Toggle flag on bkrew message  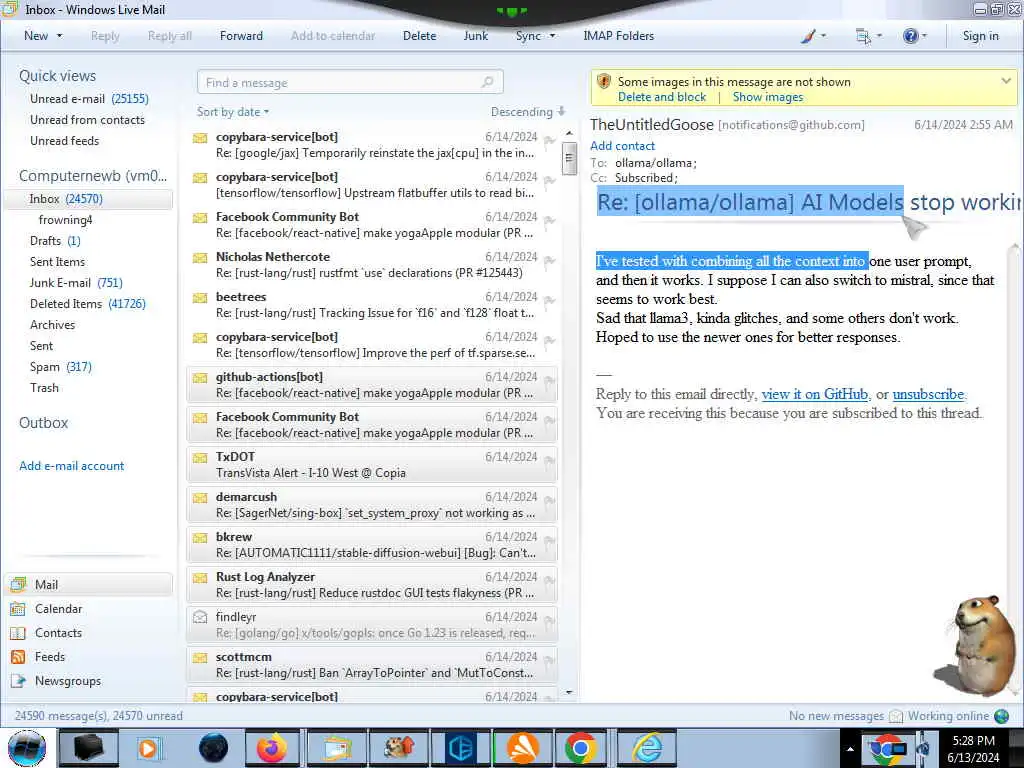pyautogui.click(x=550, y=541)
